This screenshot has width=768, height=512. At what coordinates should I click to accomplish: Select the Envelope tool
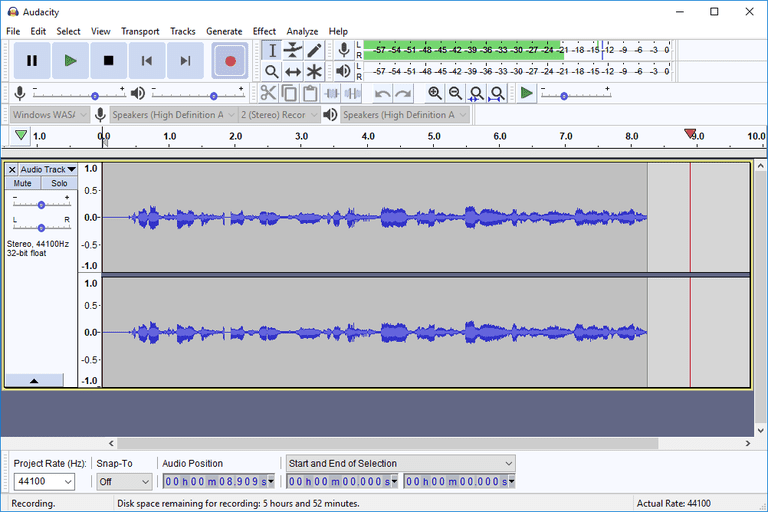coord(293,50)
